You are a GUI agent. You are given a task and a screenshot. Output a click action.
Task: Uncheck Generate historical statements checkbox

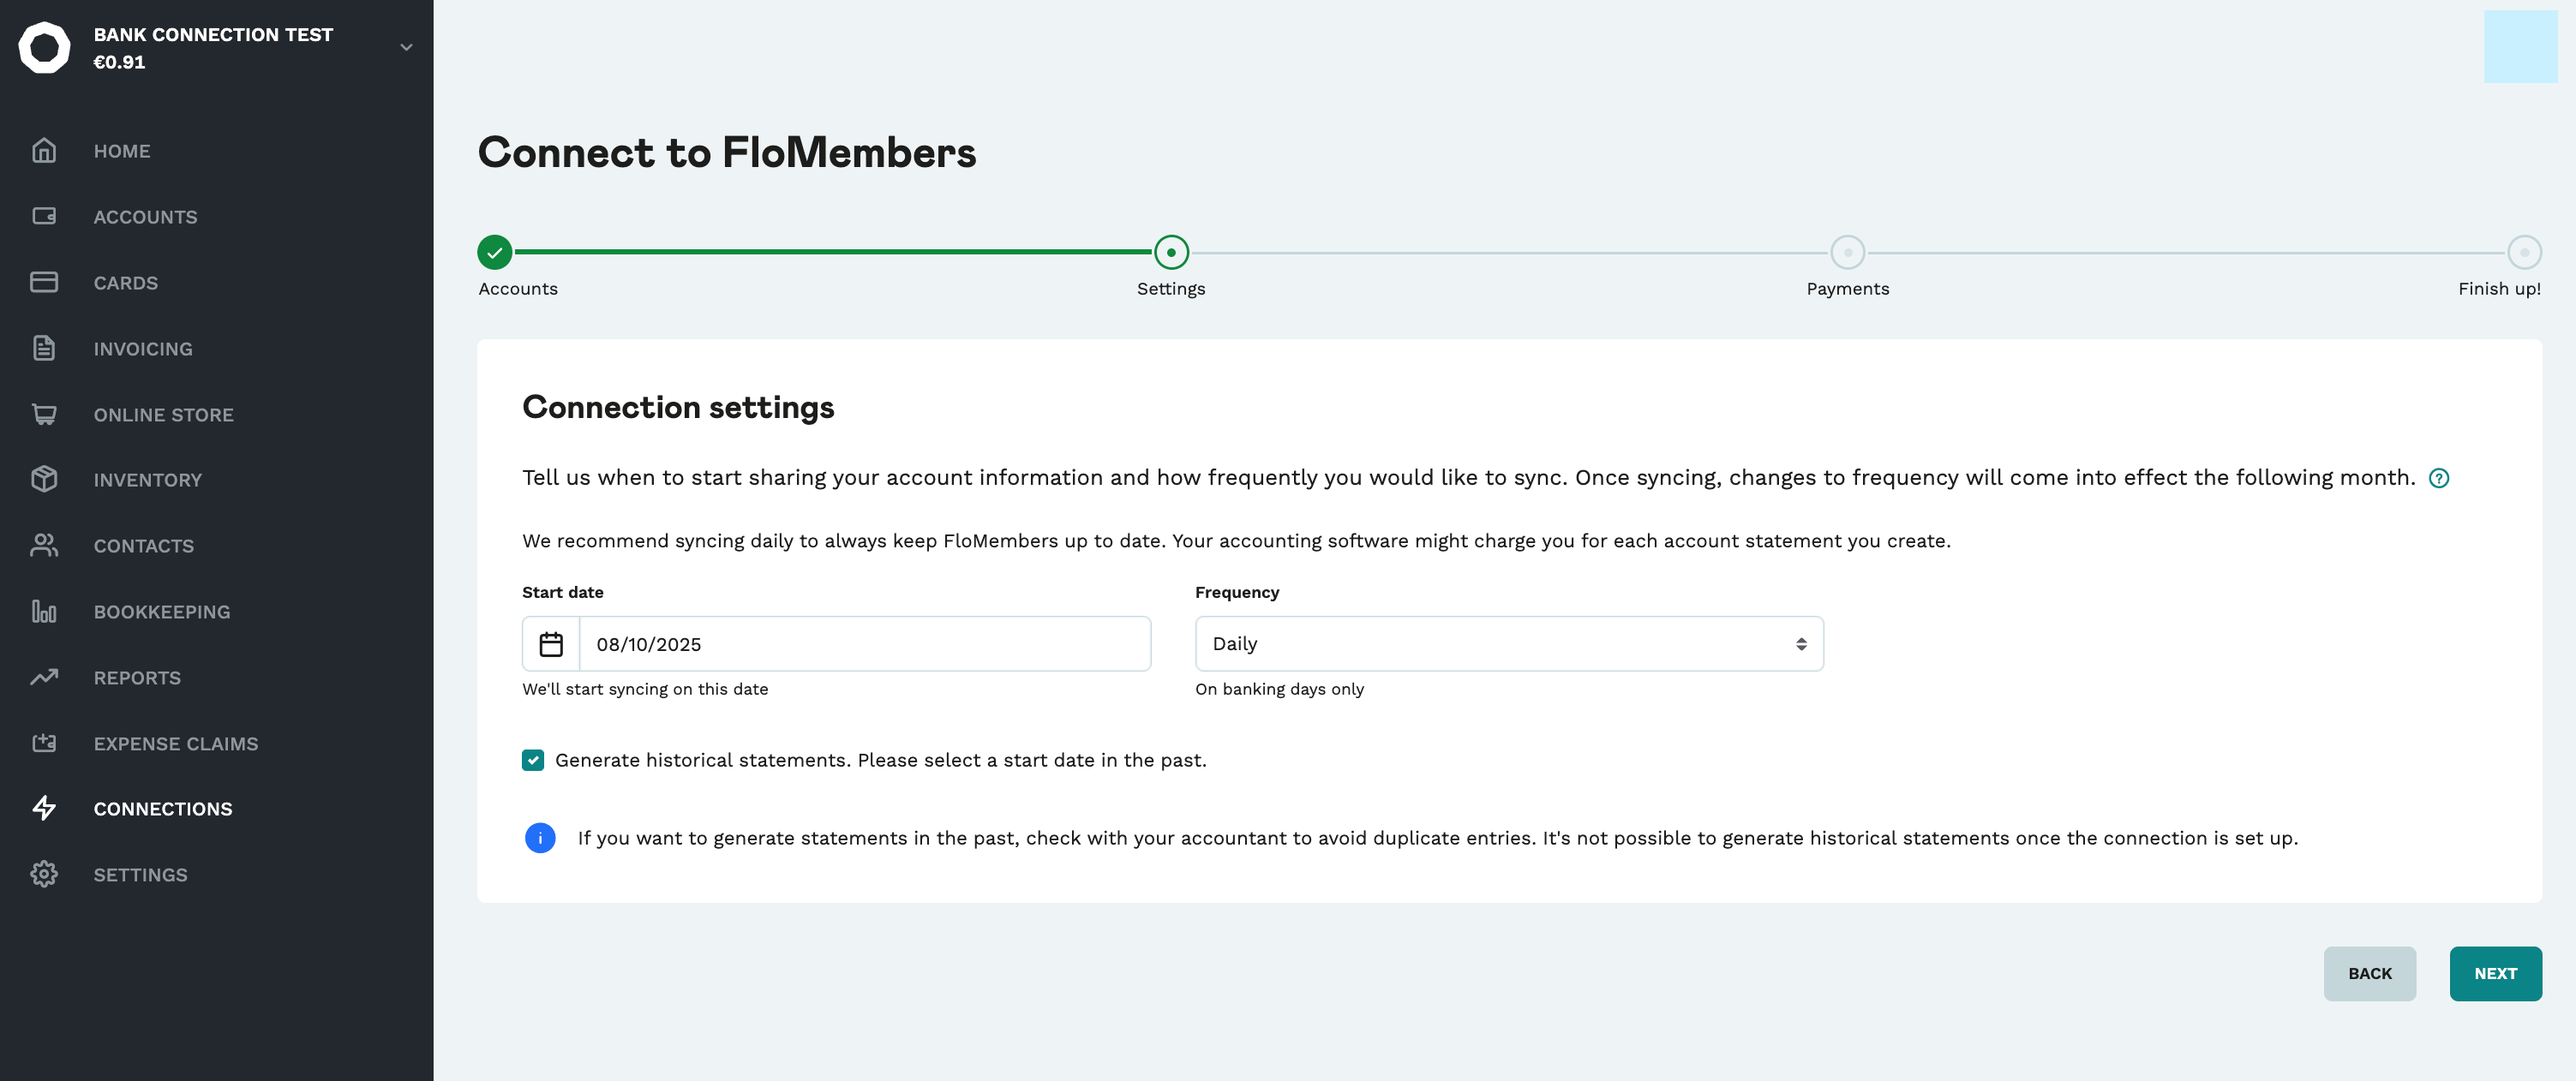pyautogui.click(x=533, y=760)
